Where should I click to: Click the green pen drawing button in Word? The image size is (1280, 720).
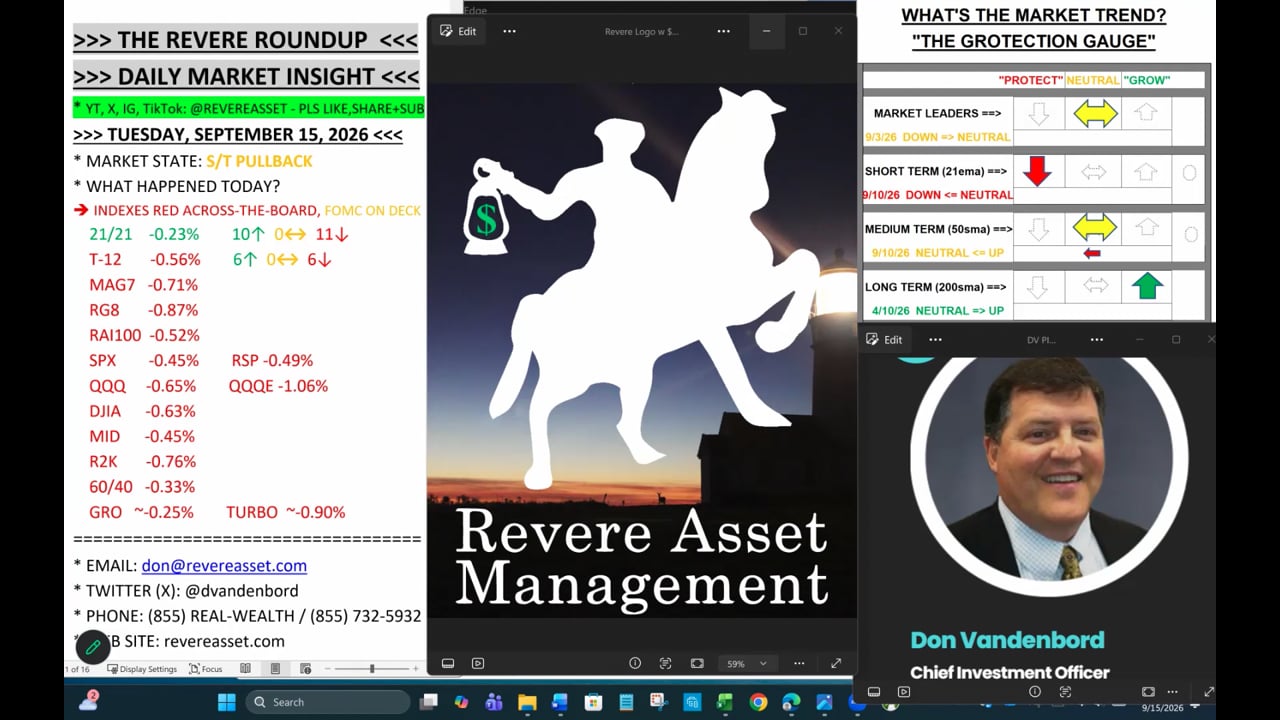[x=92, y=647]
